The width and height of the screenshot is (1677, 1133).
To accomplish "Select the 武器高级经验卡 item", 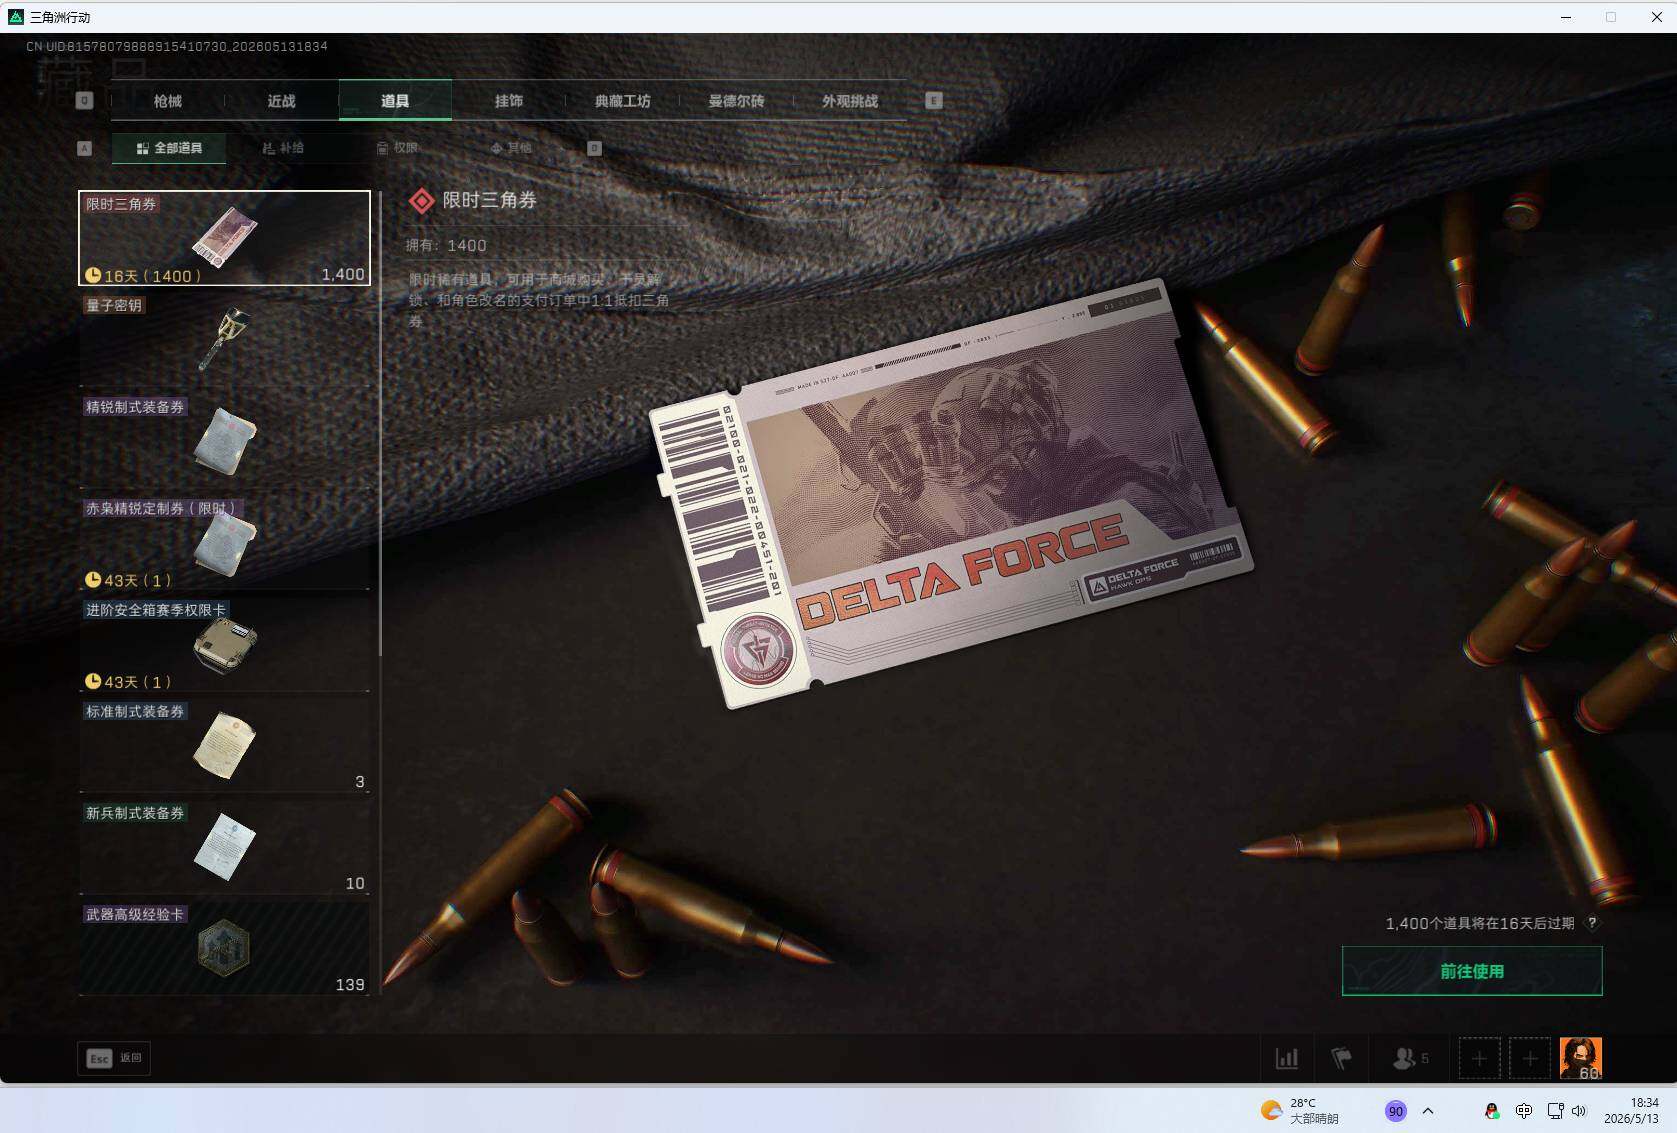I will [224, 948].
